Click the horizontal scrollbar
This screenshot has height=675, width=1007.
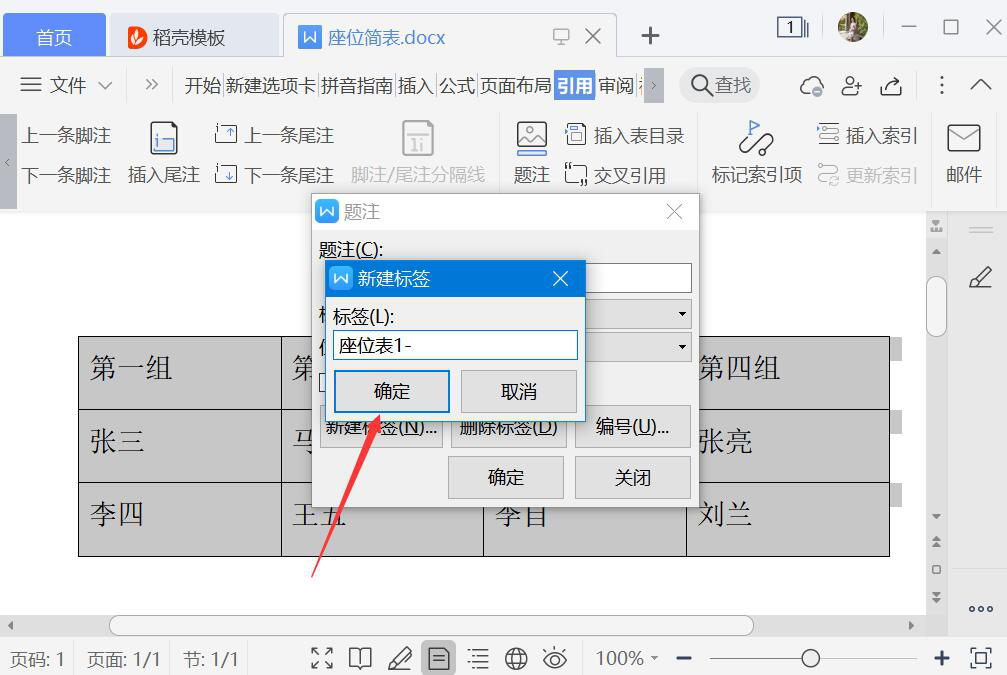pyautogui.click(x=432, y=625)
